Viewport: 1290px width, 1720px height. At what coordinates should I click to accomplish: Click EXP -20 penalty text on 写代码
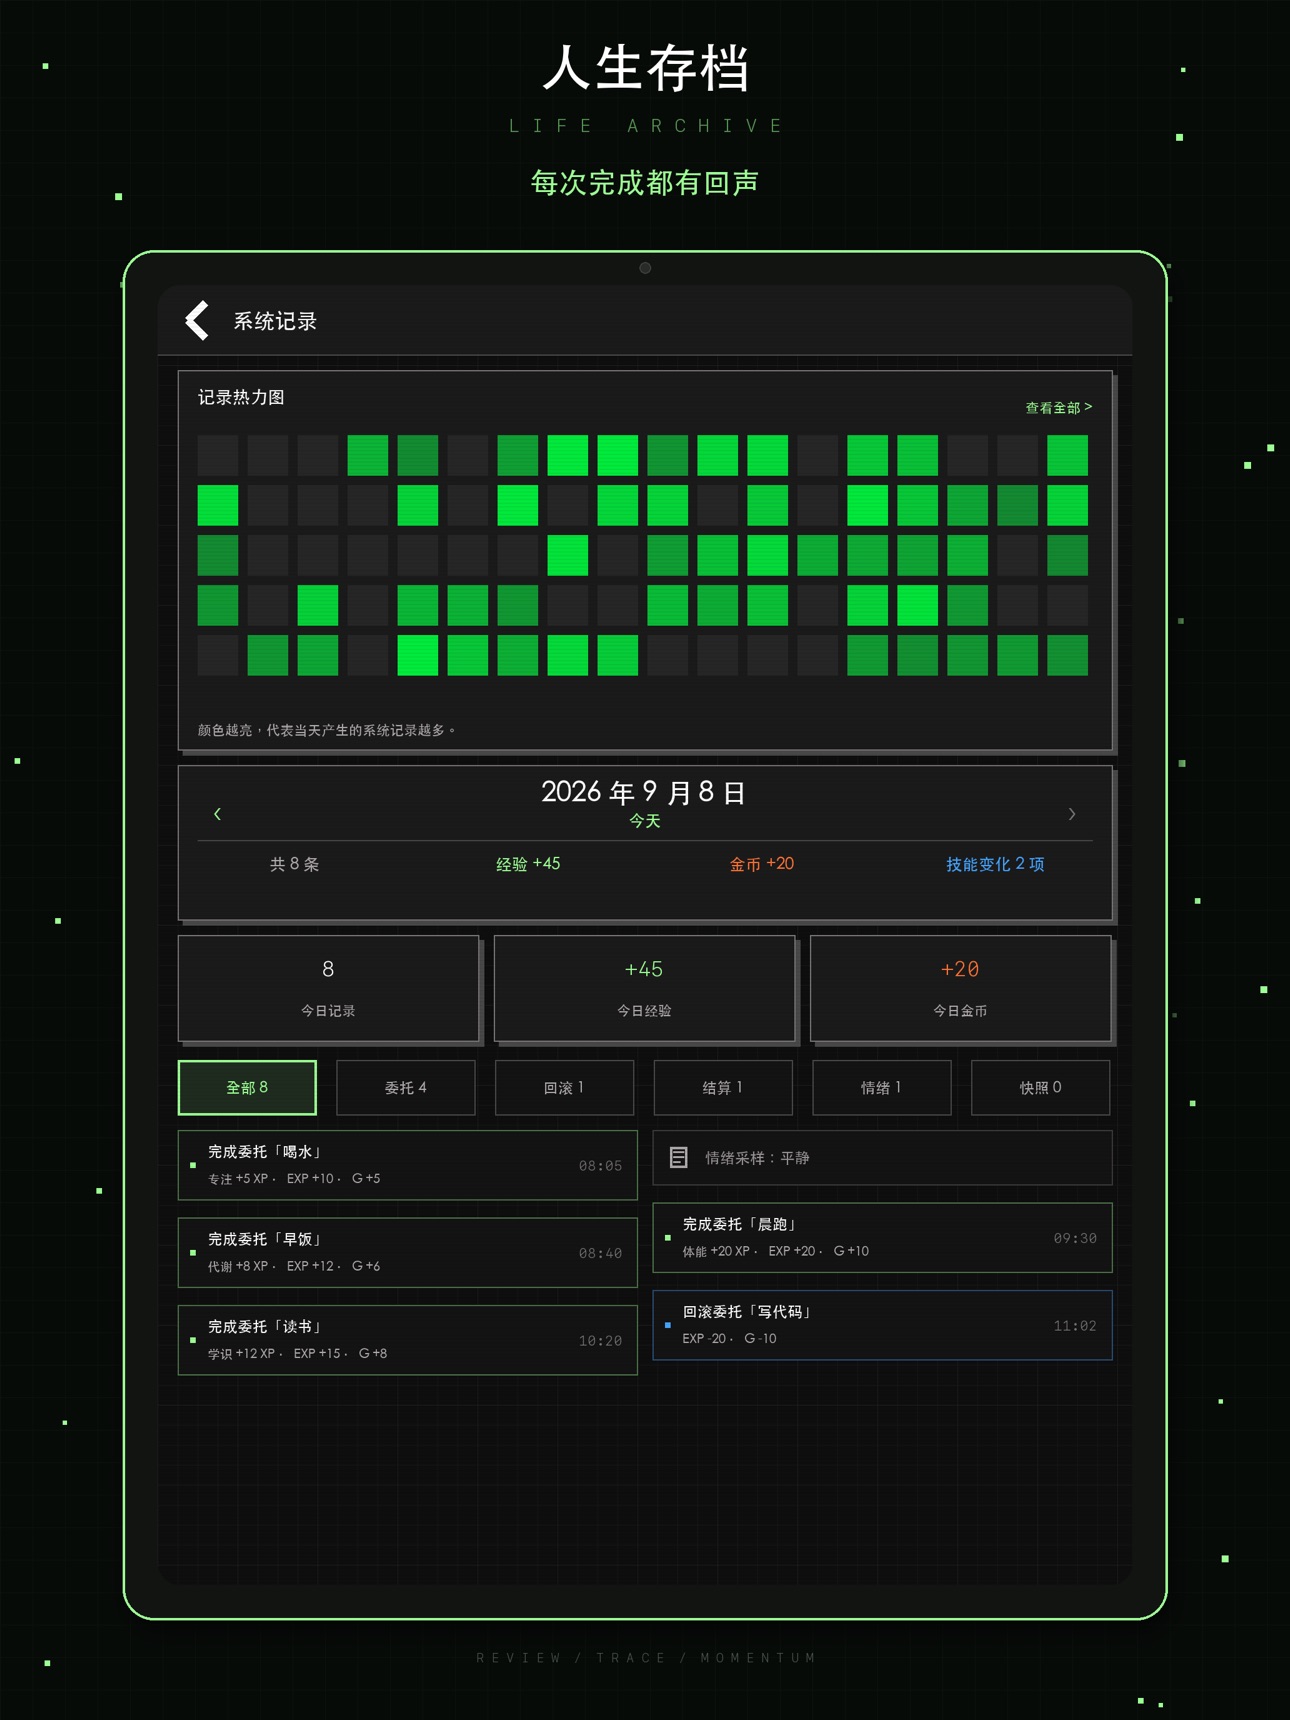[x=704, y=1338]
